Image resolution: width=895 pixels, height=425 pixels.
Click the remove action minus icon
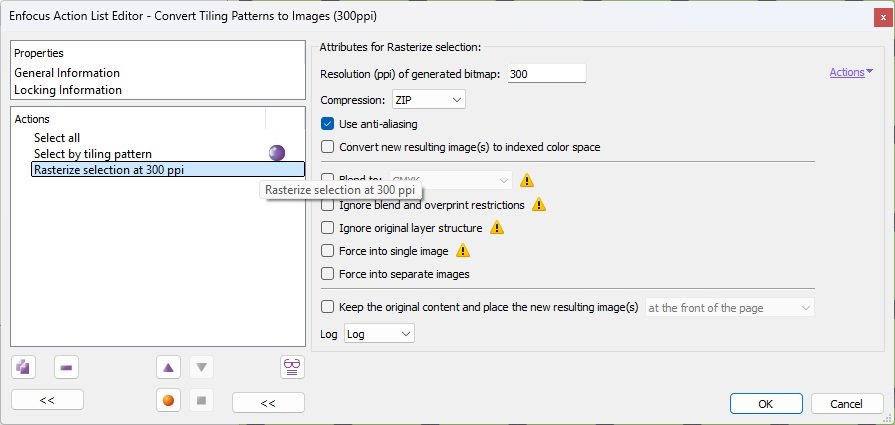coord(66,367)
